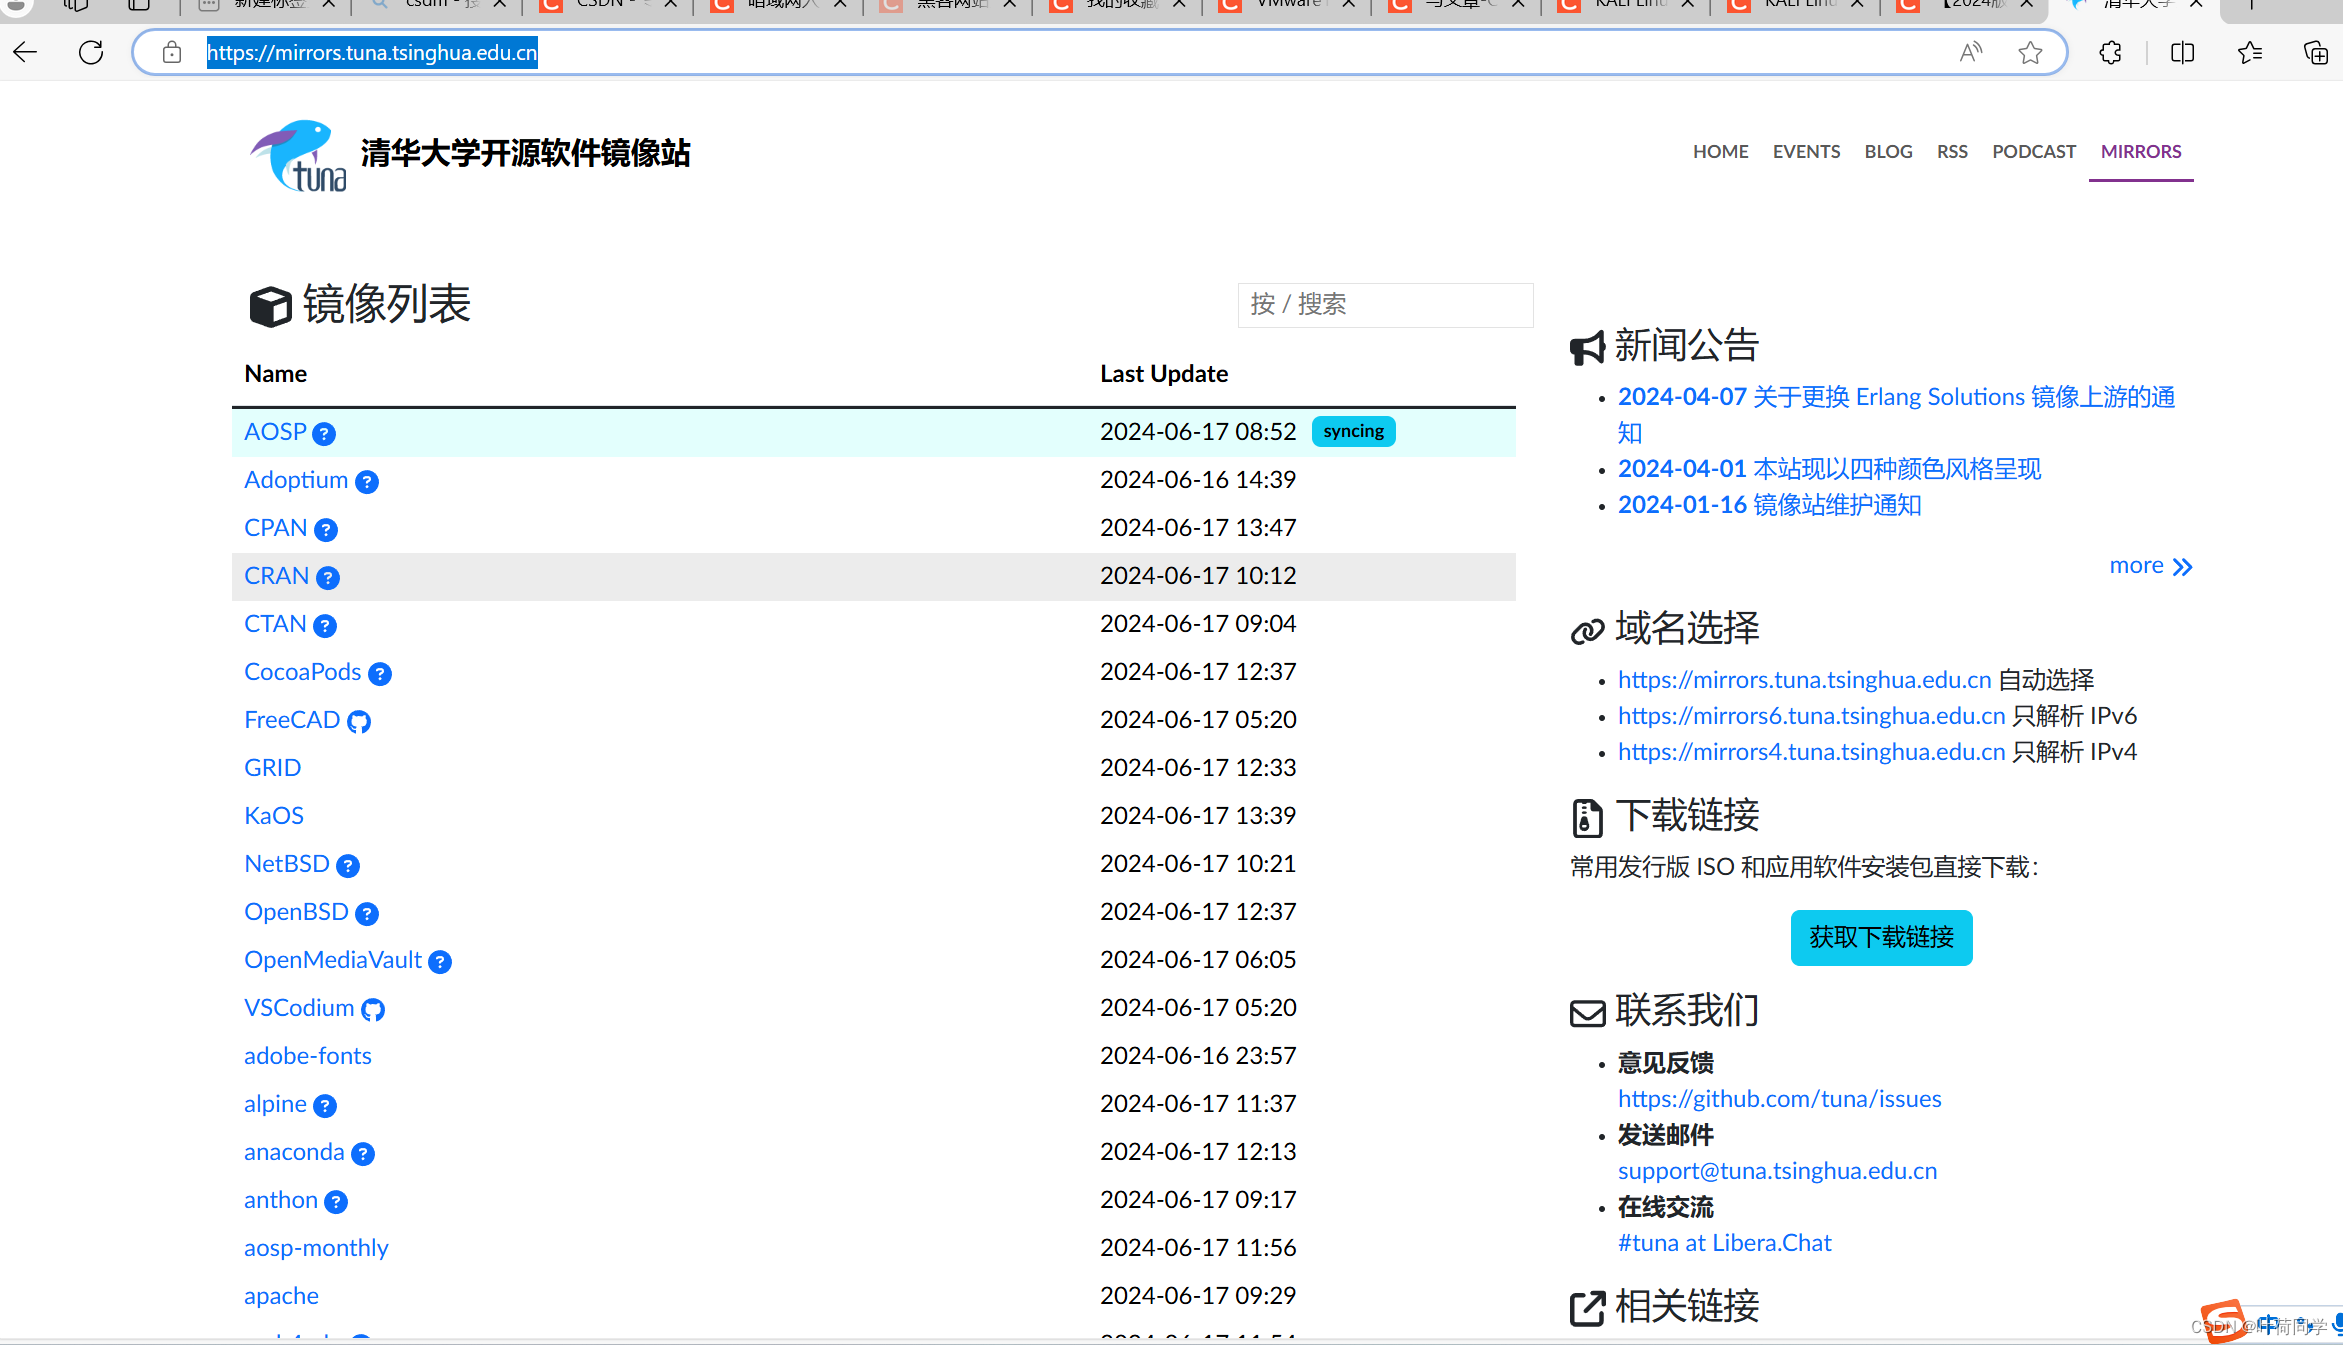
Task: Click the Name column header
Action: click(275, 374)
